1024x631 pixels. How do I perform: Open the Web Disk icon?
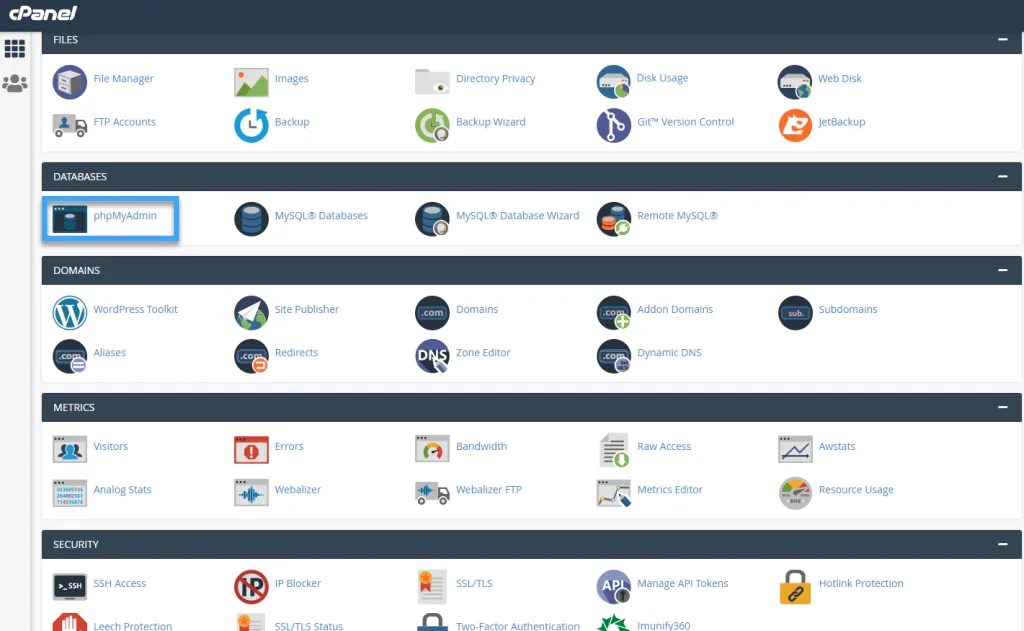pyautogui.click(x=795, y=82)
